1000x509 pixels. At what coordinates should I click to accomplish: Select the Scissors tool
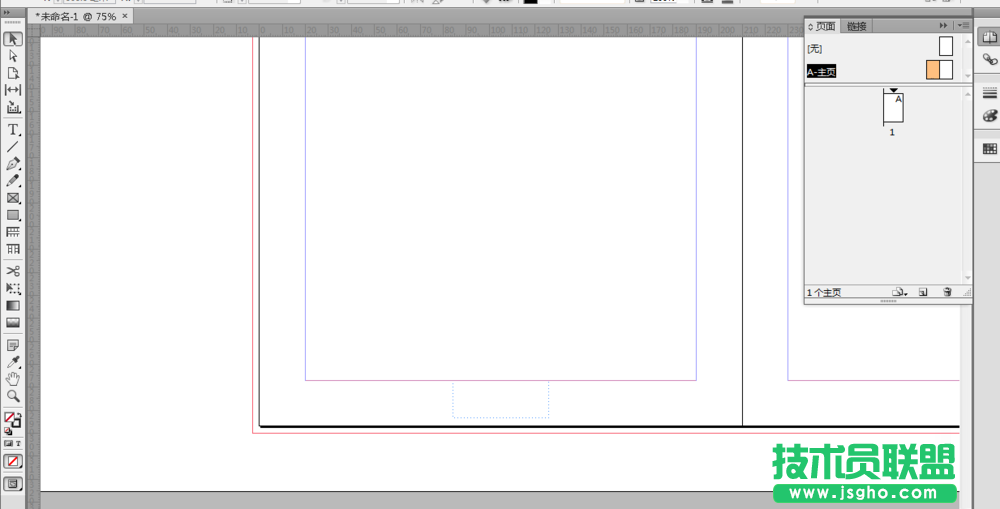click(x=13, y=271)
